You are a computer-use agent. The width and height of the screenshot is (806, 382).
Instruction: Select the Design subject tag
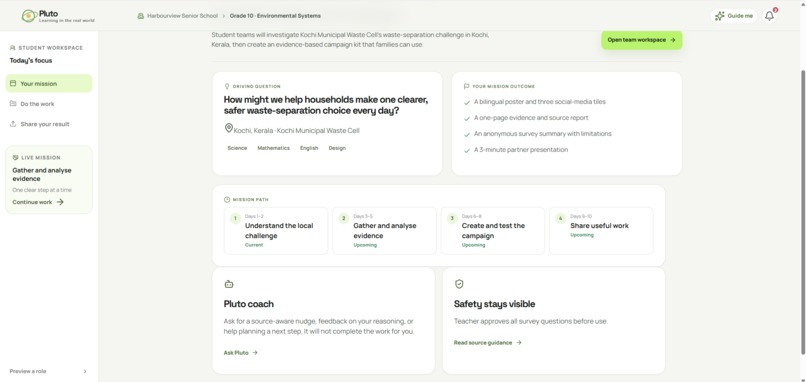coord(337,148)
